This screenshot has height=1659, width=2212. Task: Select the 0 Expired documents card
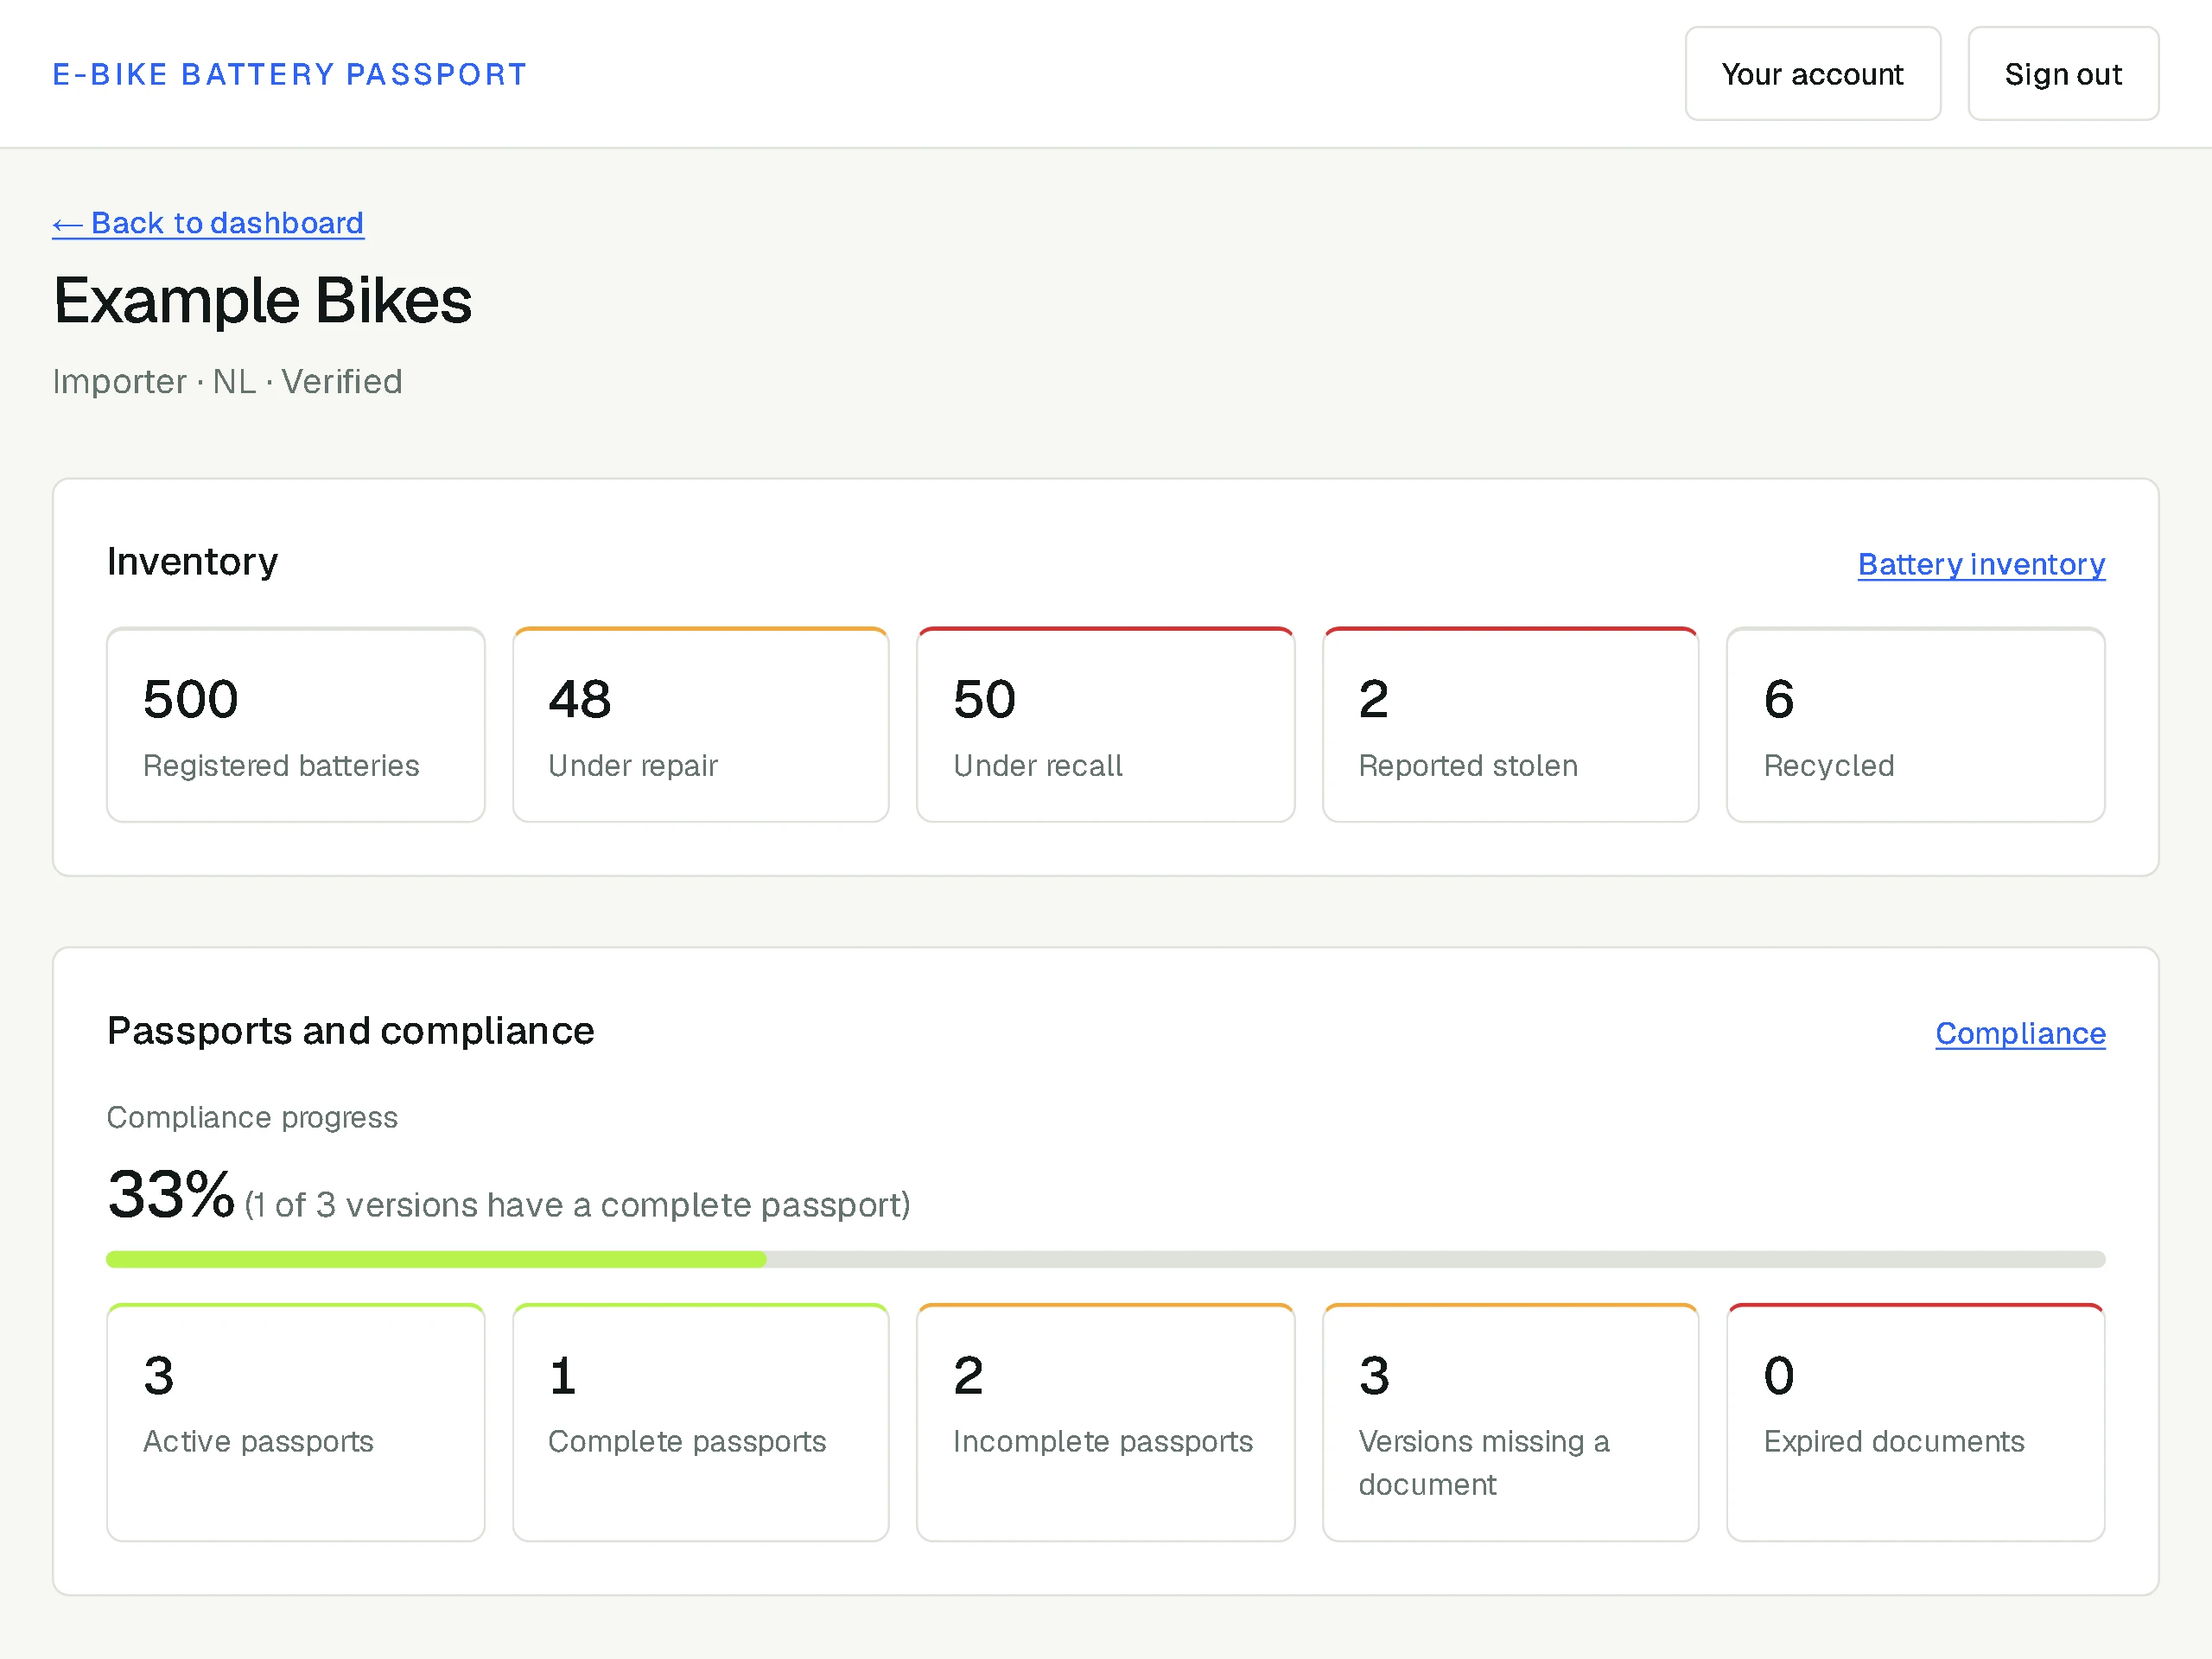tap(1916, 1422)
